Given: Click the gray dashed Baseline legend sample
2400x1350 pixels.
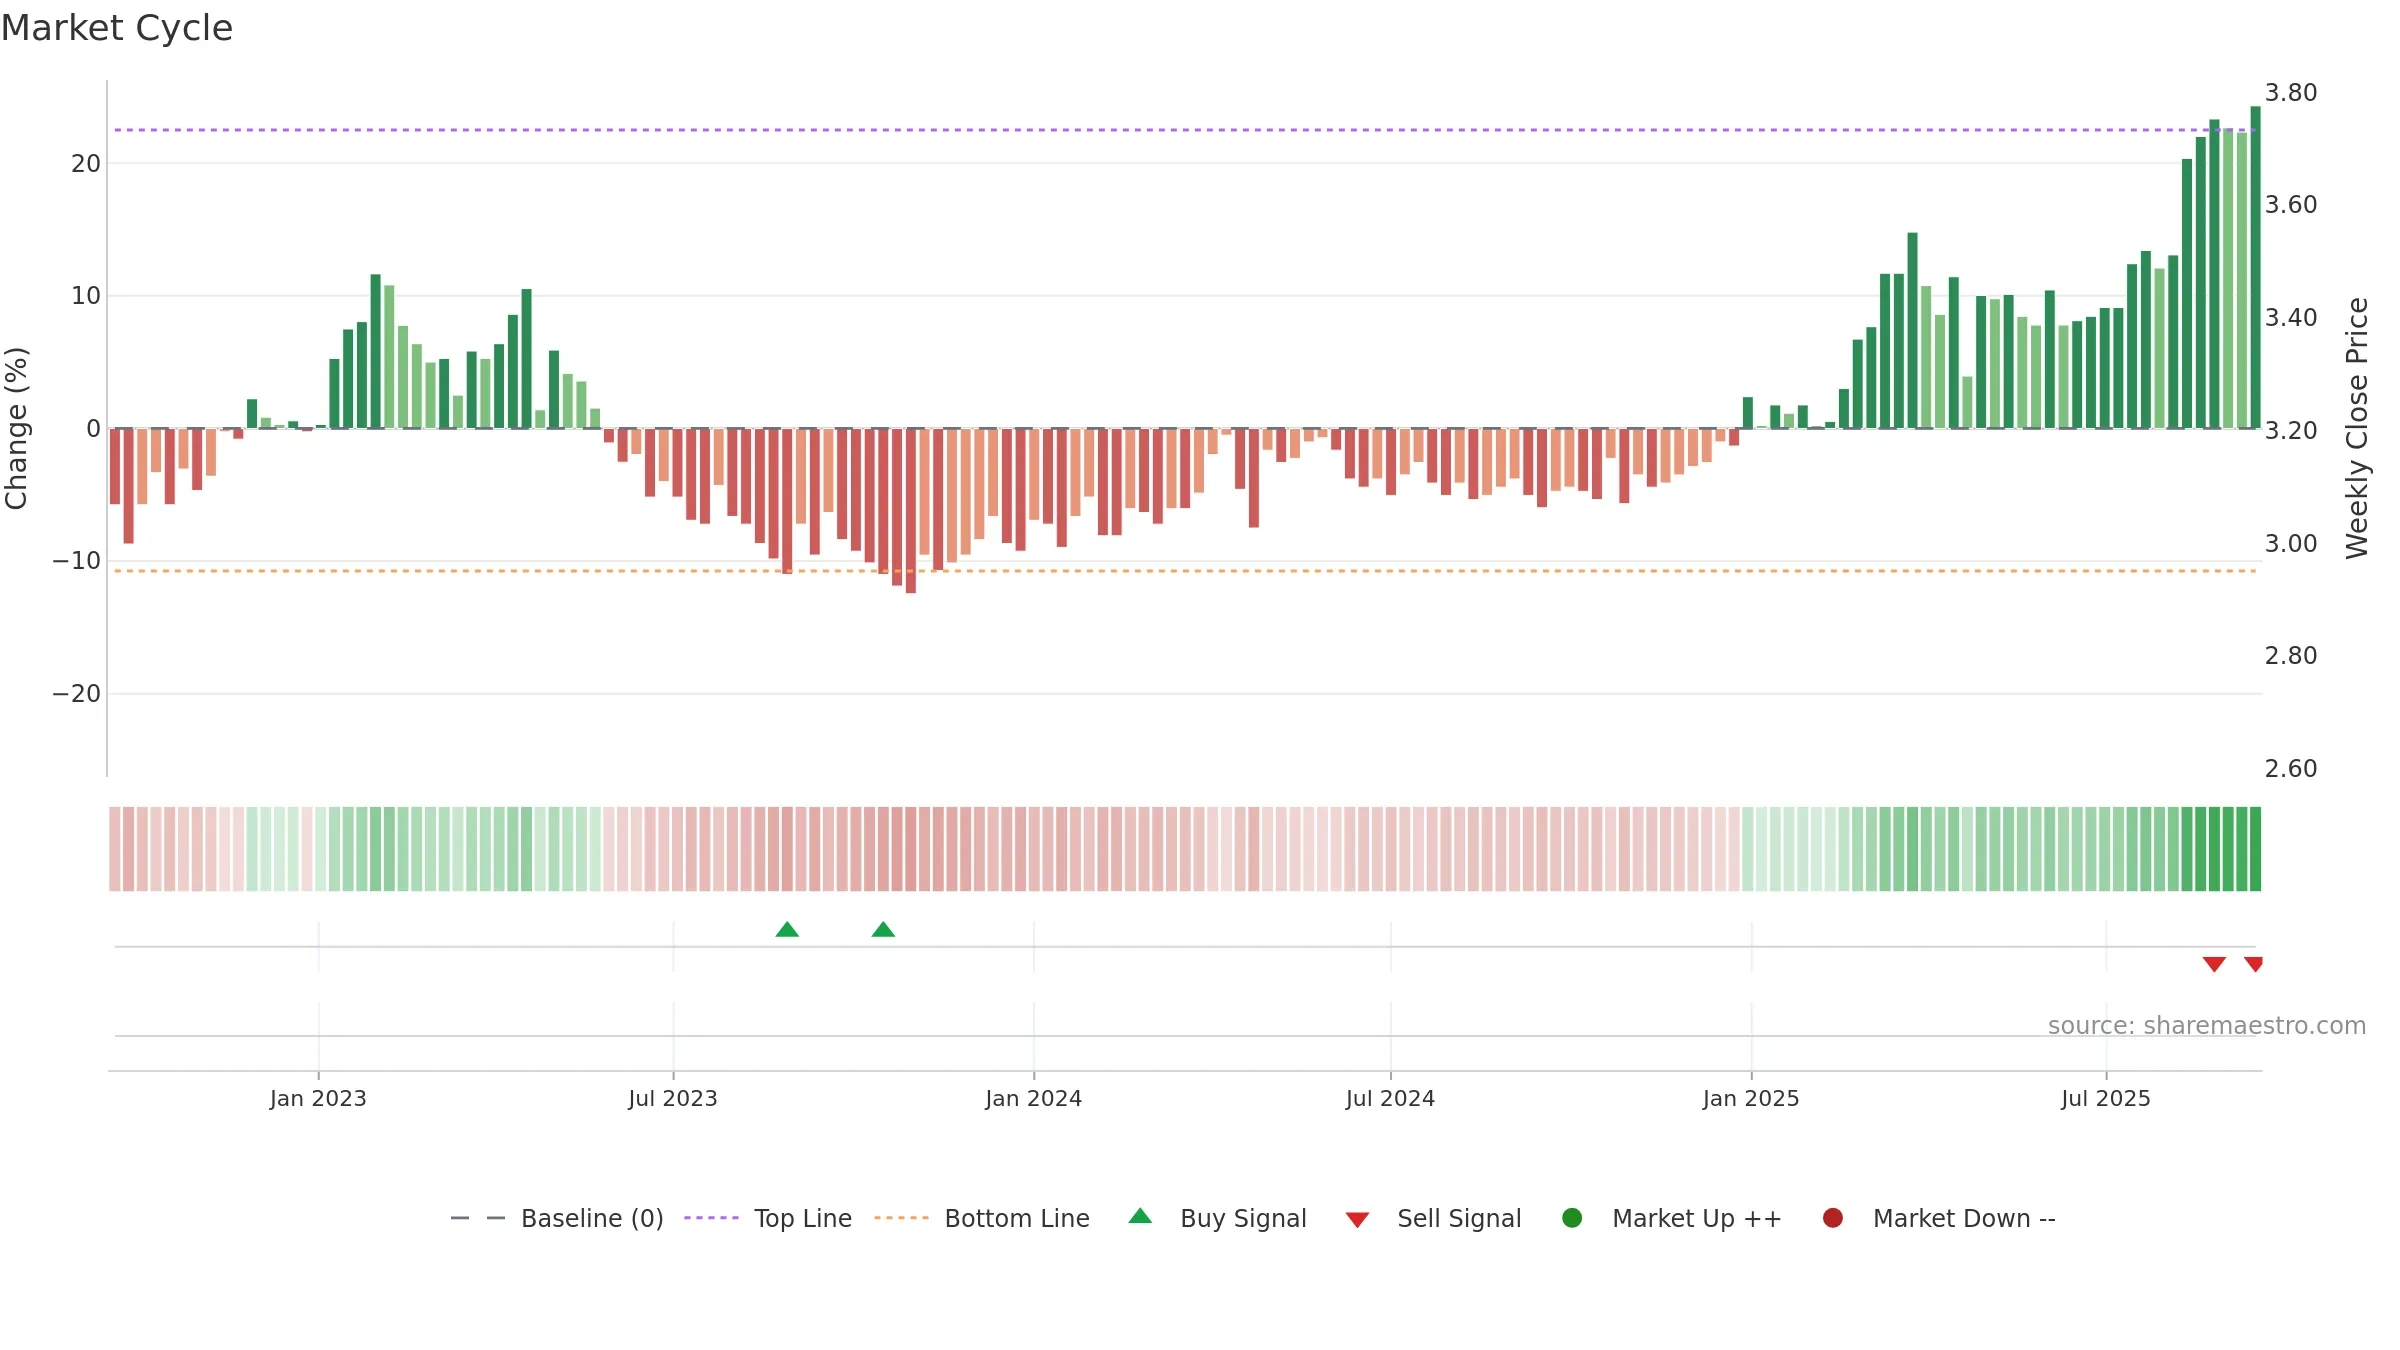Looking at the screenshot, I should (x=478, y=1218).
